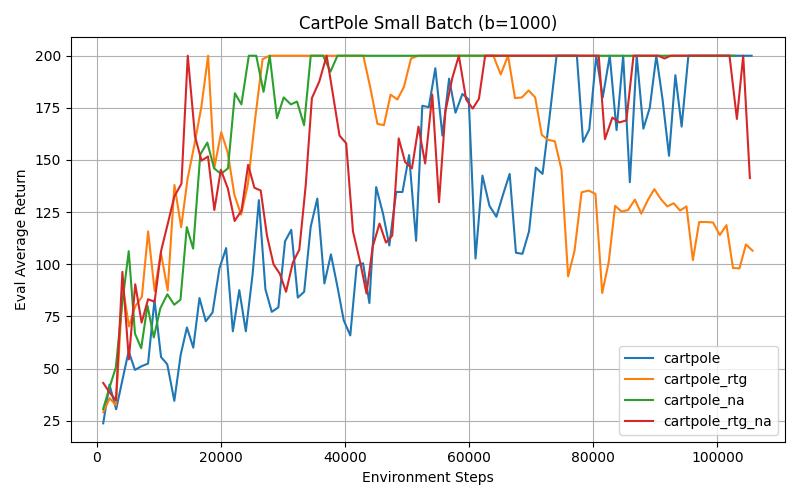
Task: Click the orange line swatch in legend
Action: 639,379
